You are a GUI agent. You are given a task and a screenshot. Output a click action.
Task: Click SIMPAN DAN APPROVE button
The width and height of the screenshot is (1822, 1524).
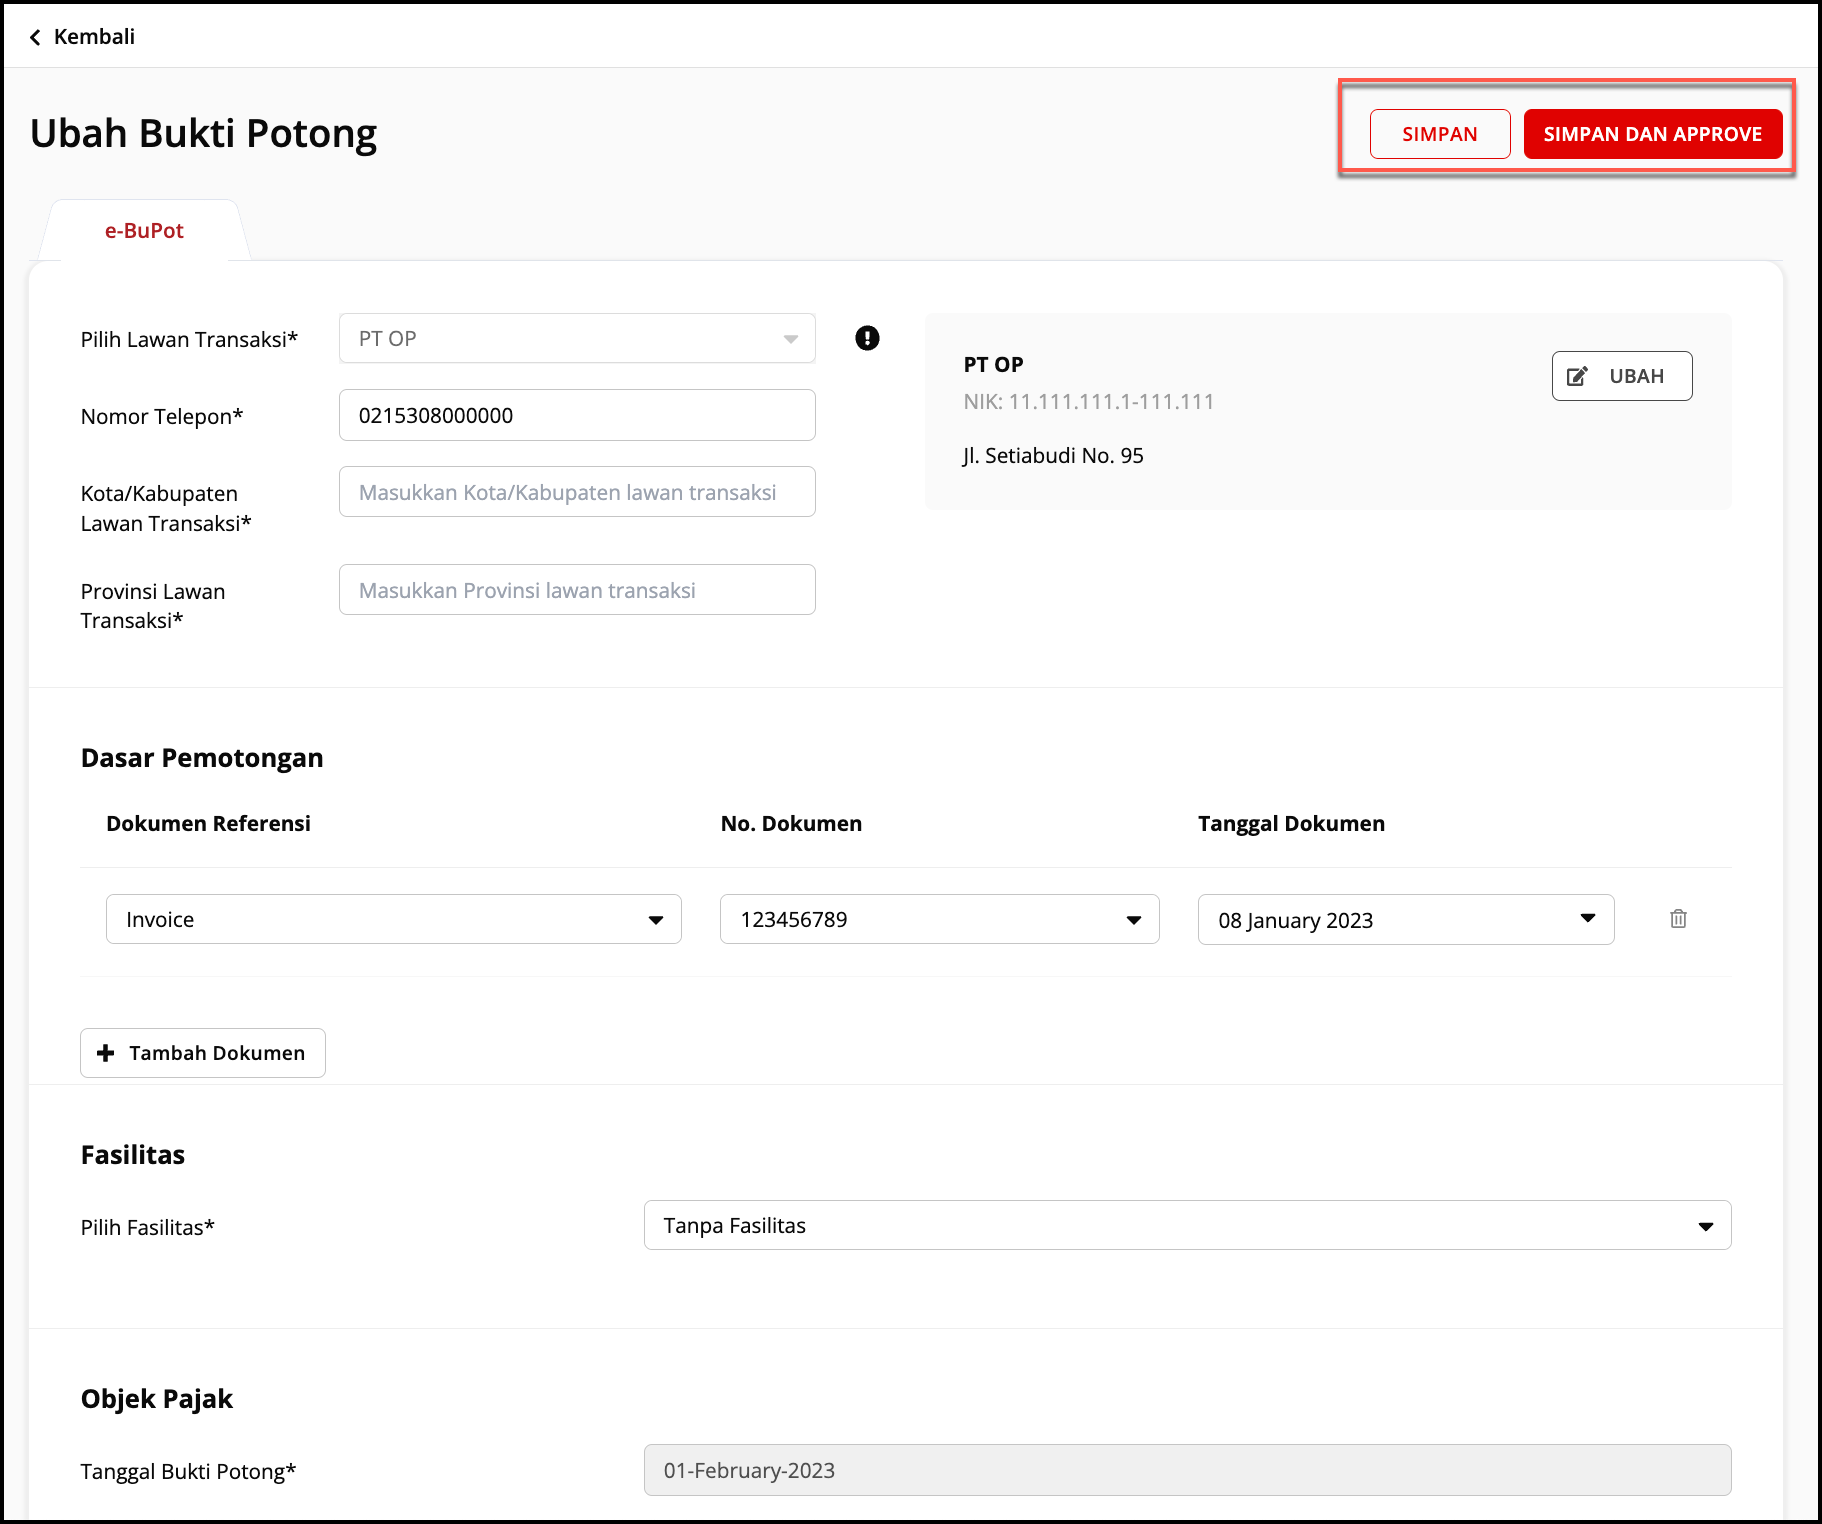point(1652,134)
